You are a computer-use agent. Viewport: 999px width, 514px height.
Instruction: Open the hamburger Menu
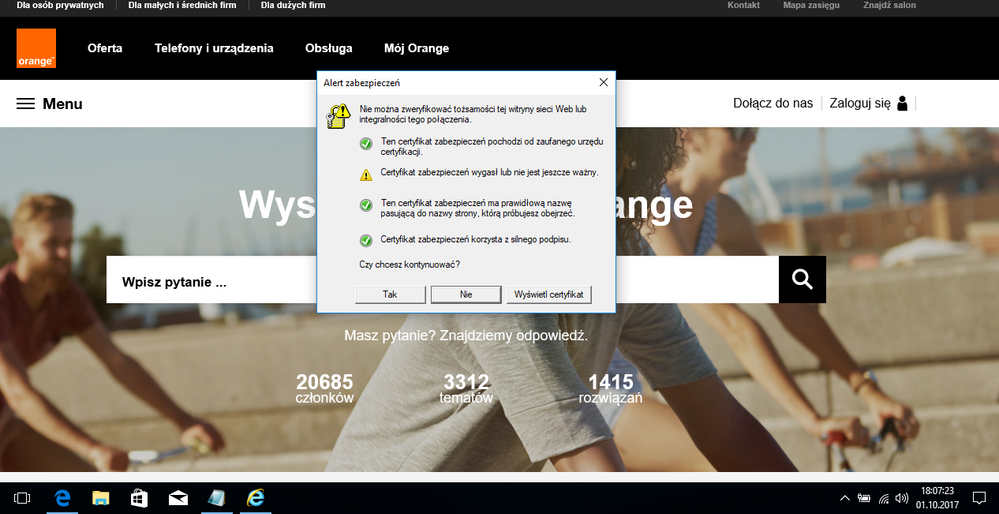pos(49,104)
